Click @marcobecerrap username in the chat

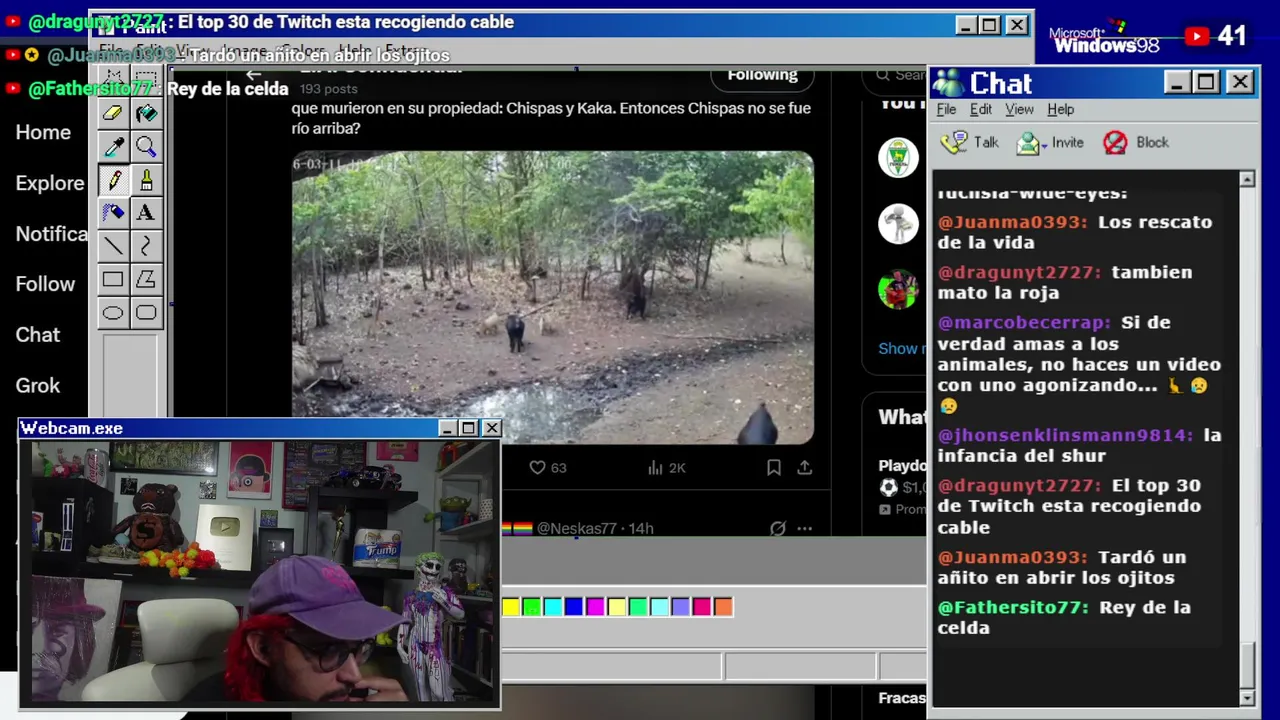[x=1024, y=323]
